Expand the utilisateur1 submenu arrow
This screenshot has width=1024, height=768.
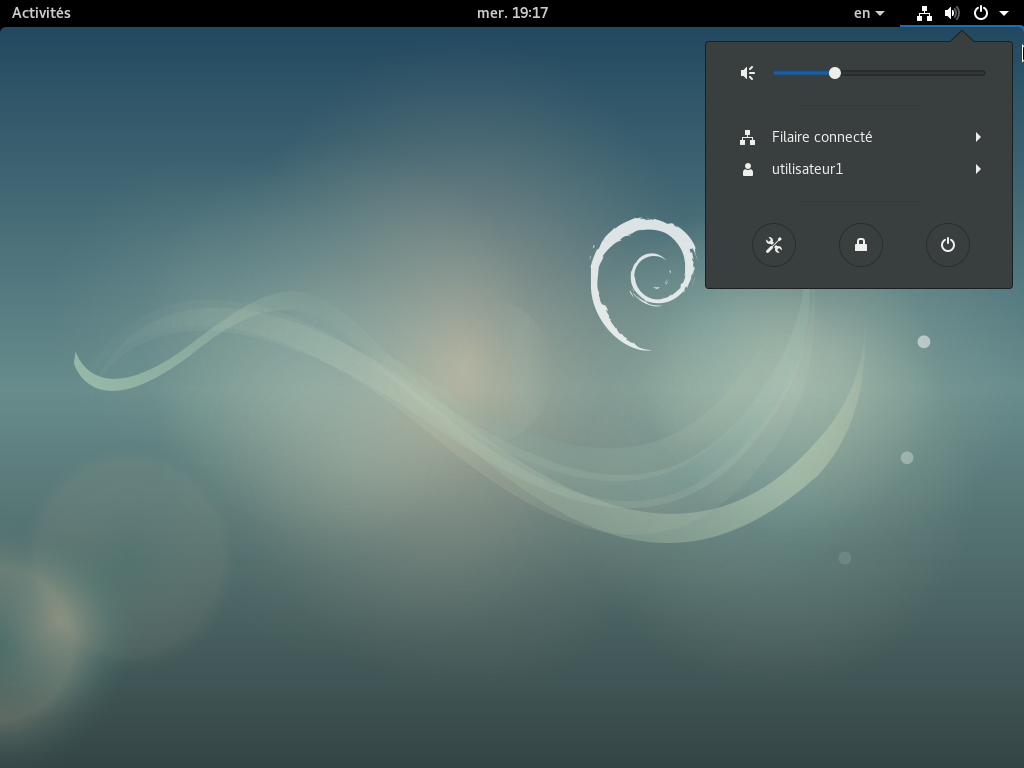[978, 169]
